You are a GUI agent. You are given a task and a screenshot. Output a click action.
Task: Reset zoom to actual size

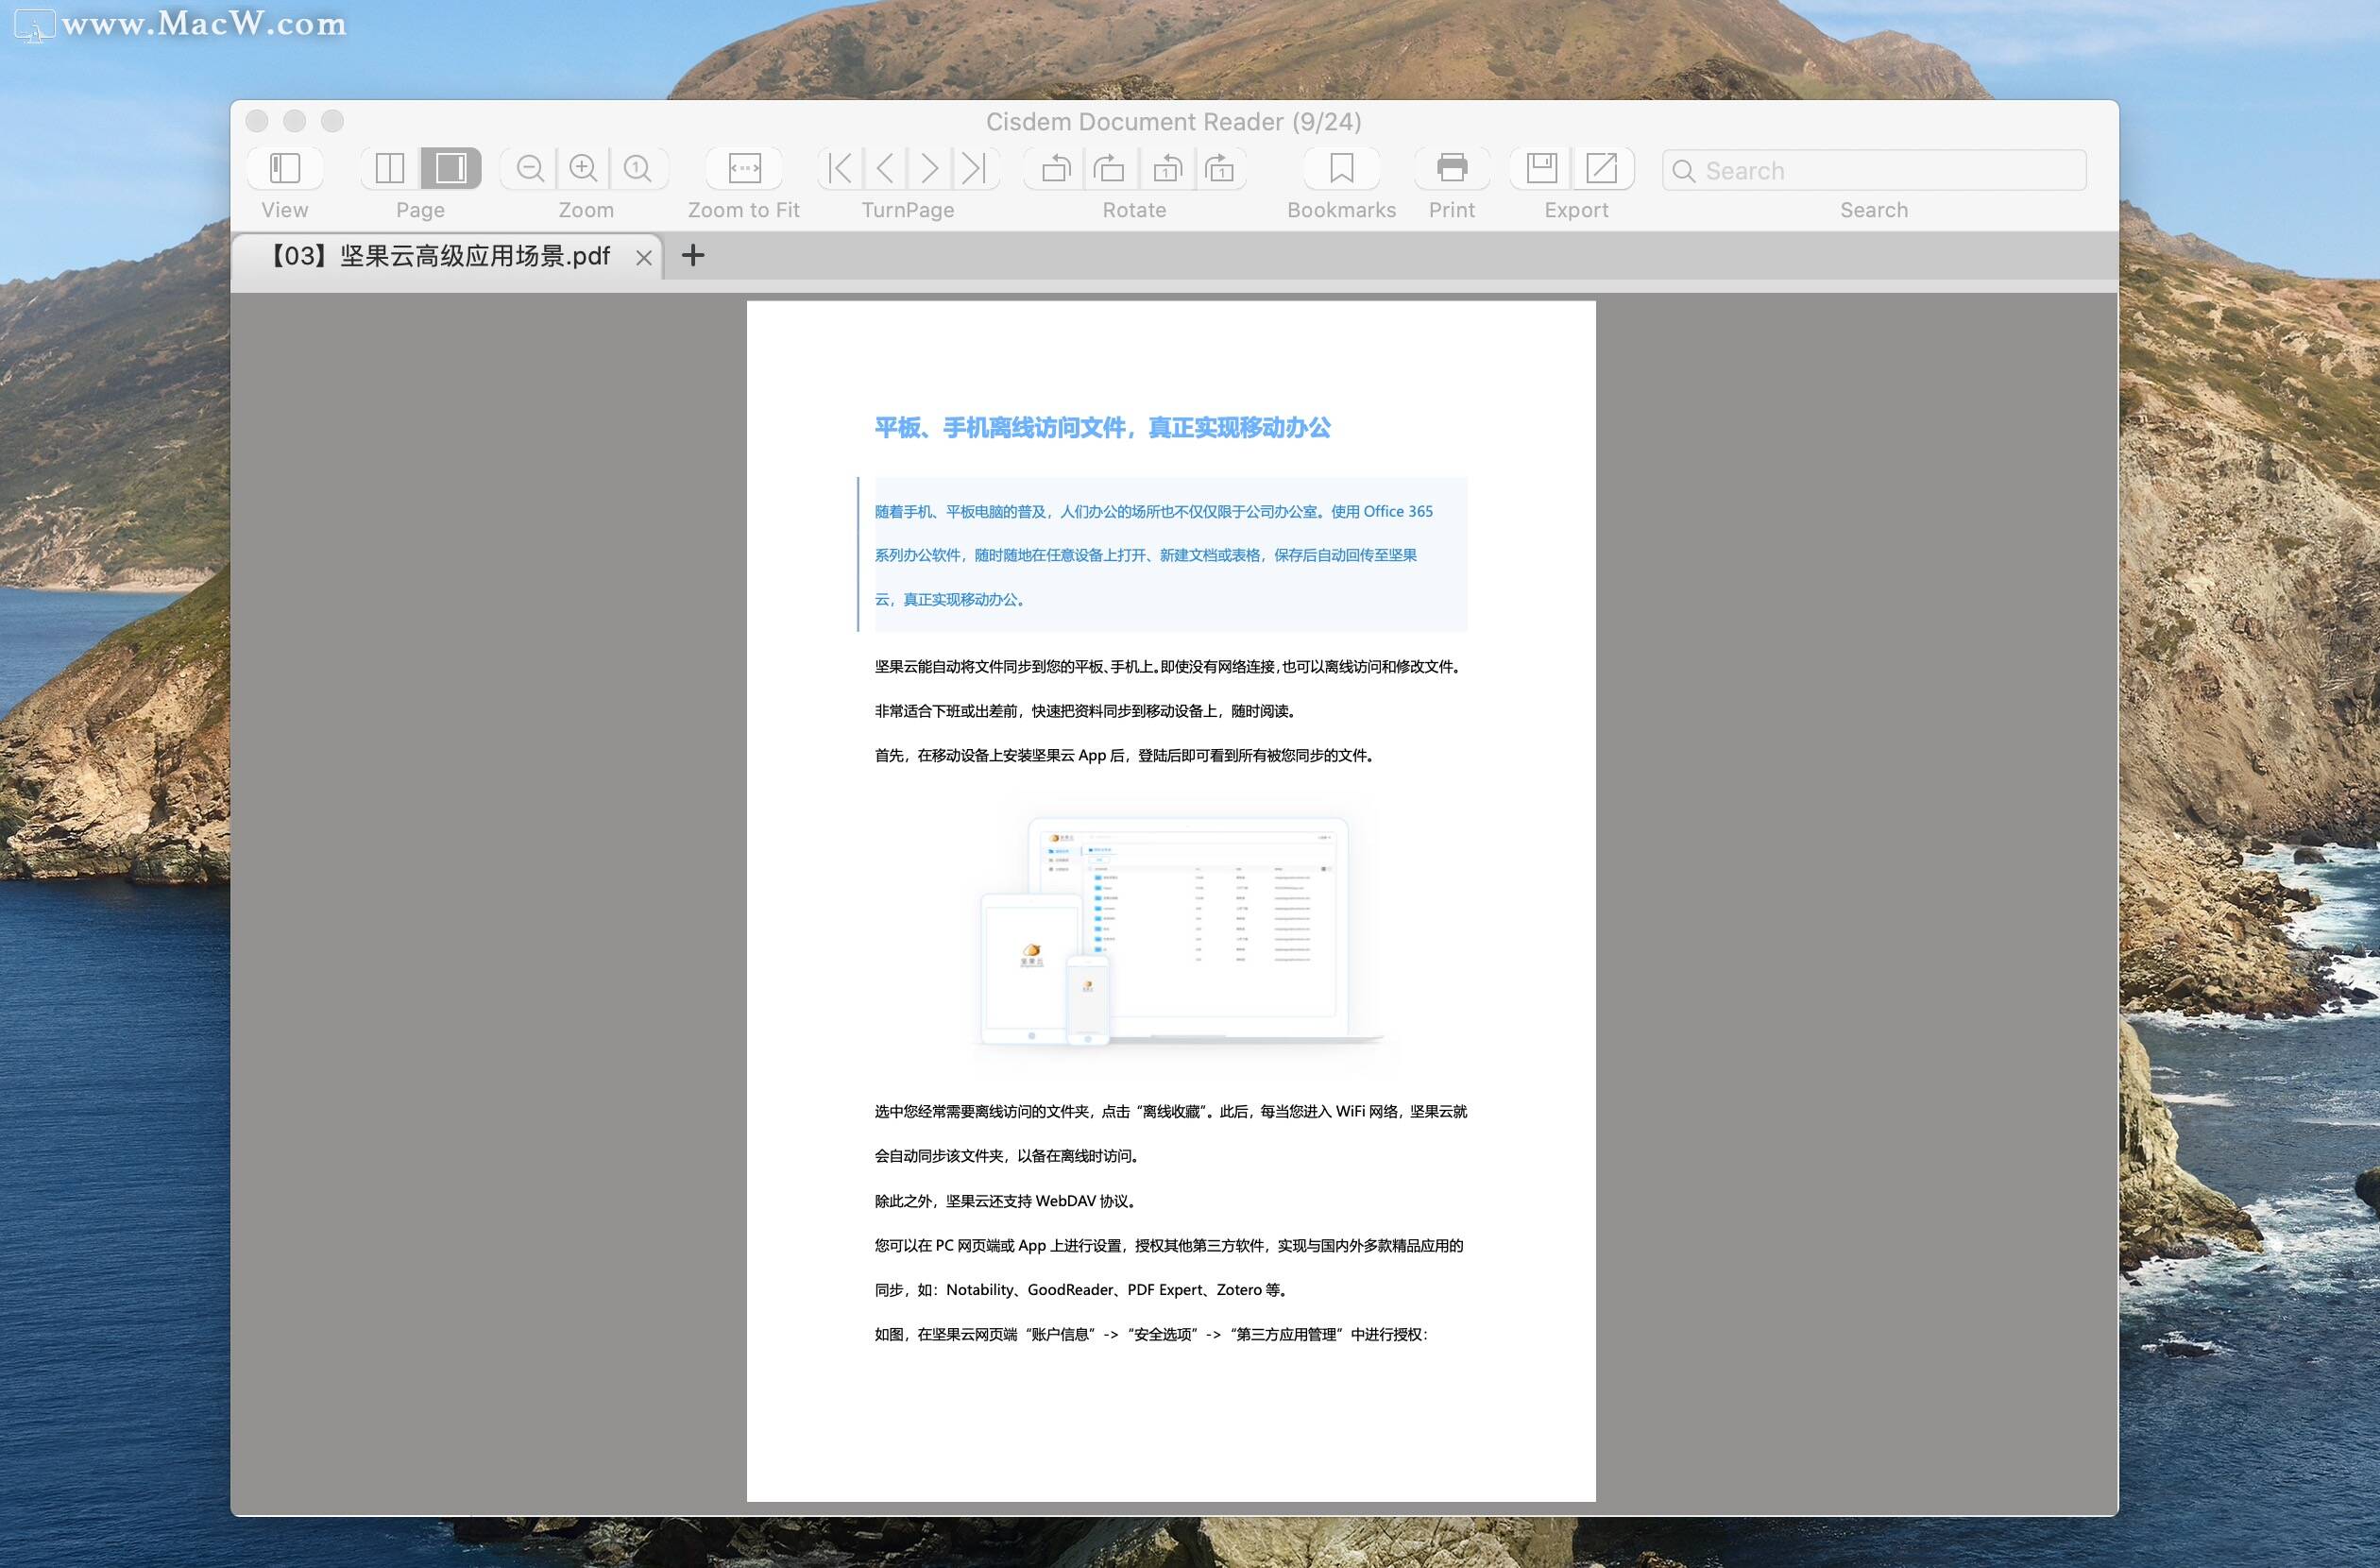[x=638, y=168]
